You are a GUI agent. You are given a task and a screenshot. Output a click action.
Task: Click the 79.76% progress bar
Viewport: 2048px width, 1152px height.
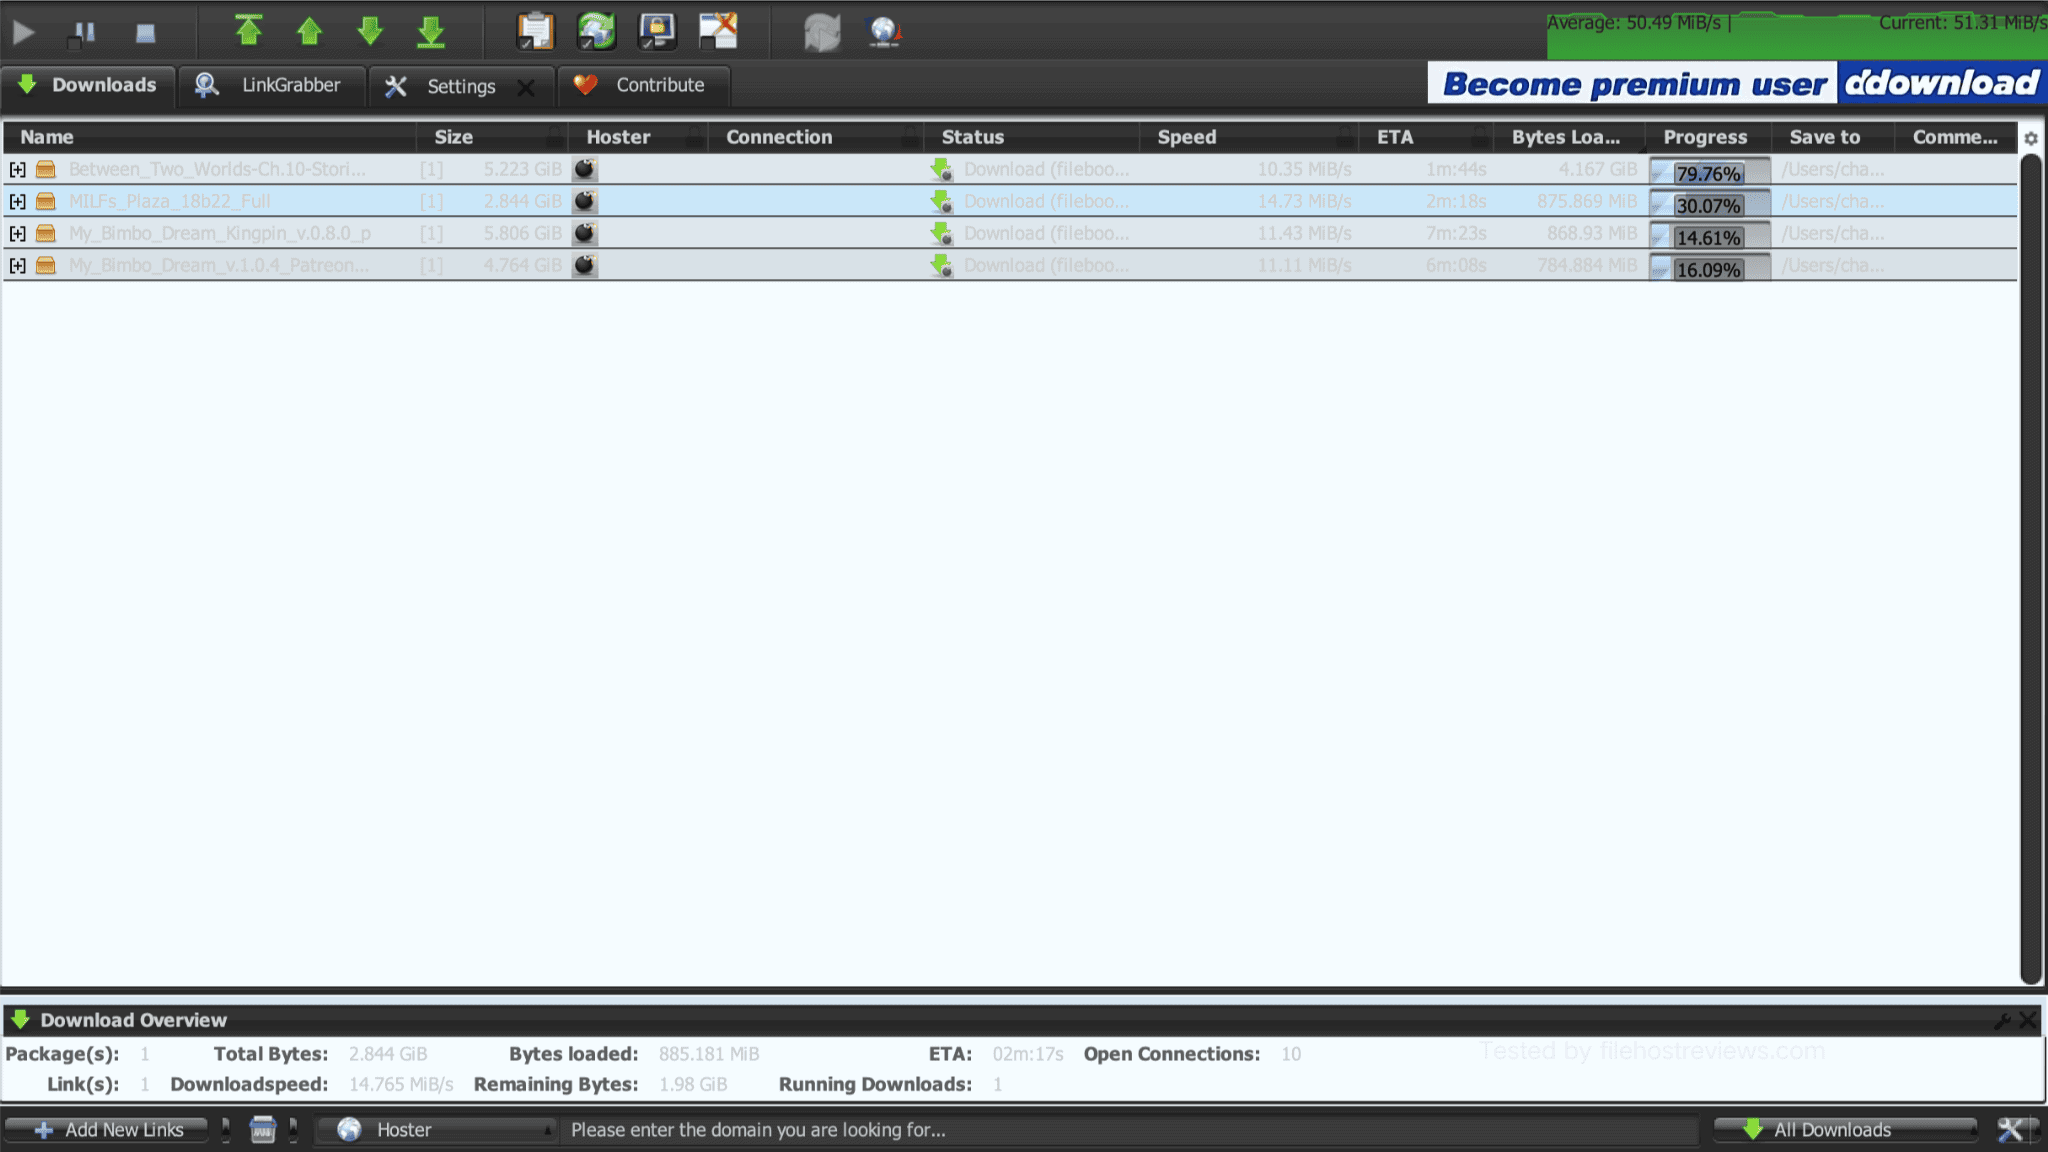(1709, 172)
